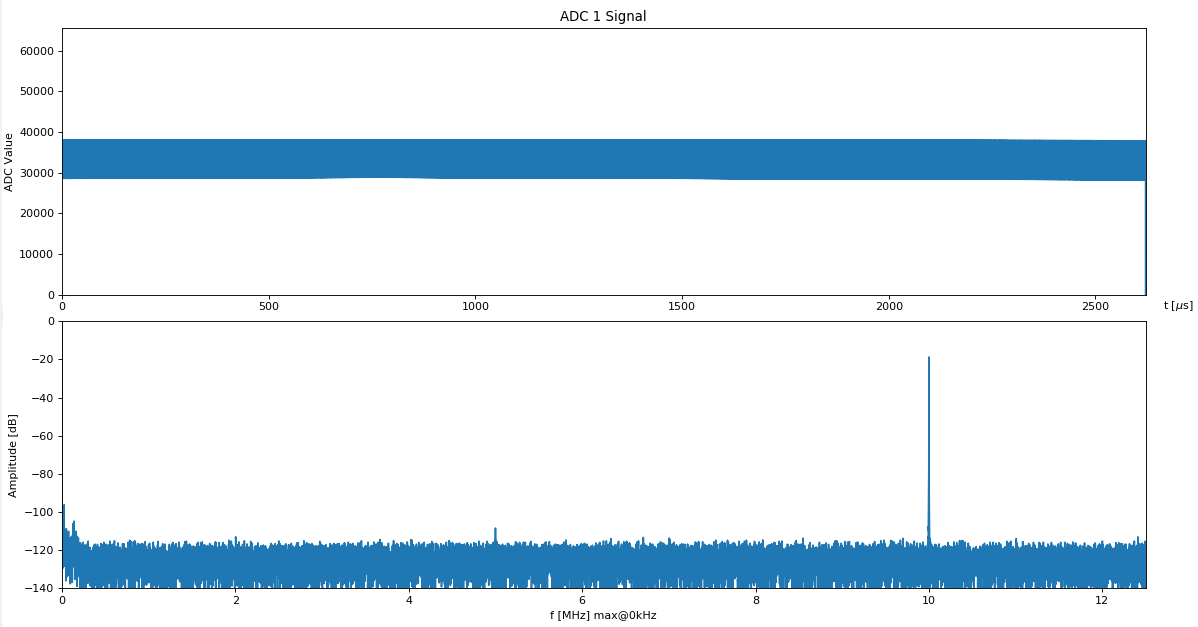Image resolution: width=1198 pixels, height=627 pixels.
Task: Select the 2500 tick on time axis
Action: pyautogui.click(x=1095, y=306)
